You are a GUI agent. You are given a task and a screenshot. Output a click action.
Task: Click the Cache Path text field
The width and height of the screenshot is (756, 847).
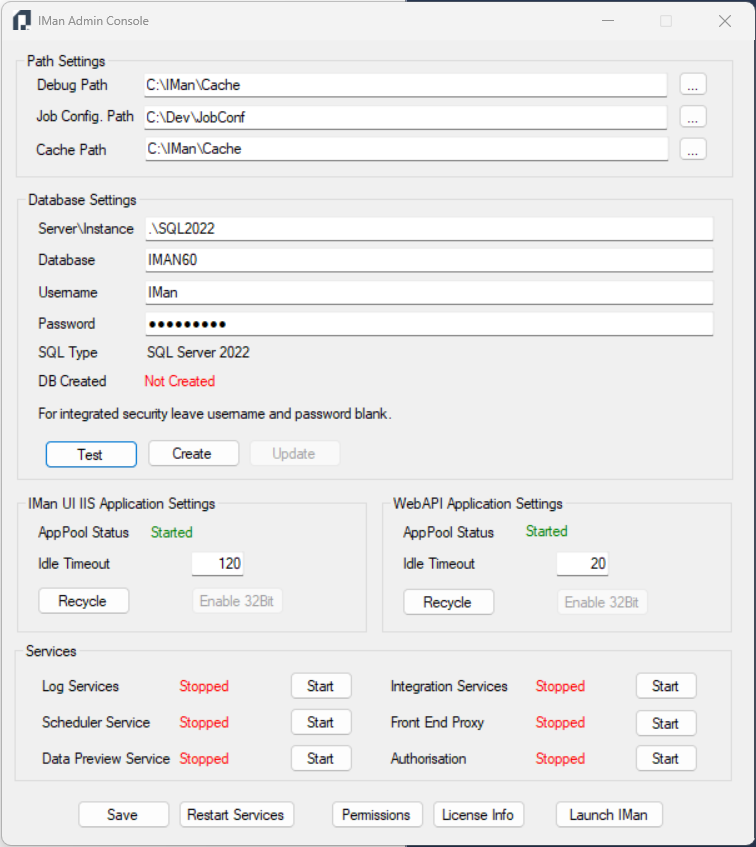click(x=406, y=149)
